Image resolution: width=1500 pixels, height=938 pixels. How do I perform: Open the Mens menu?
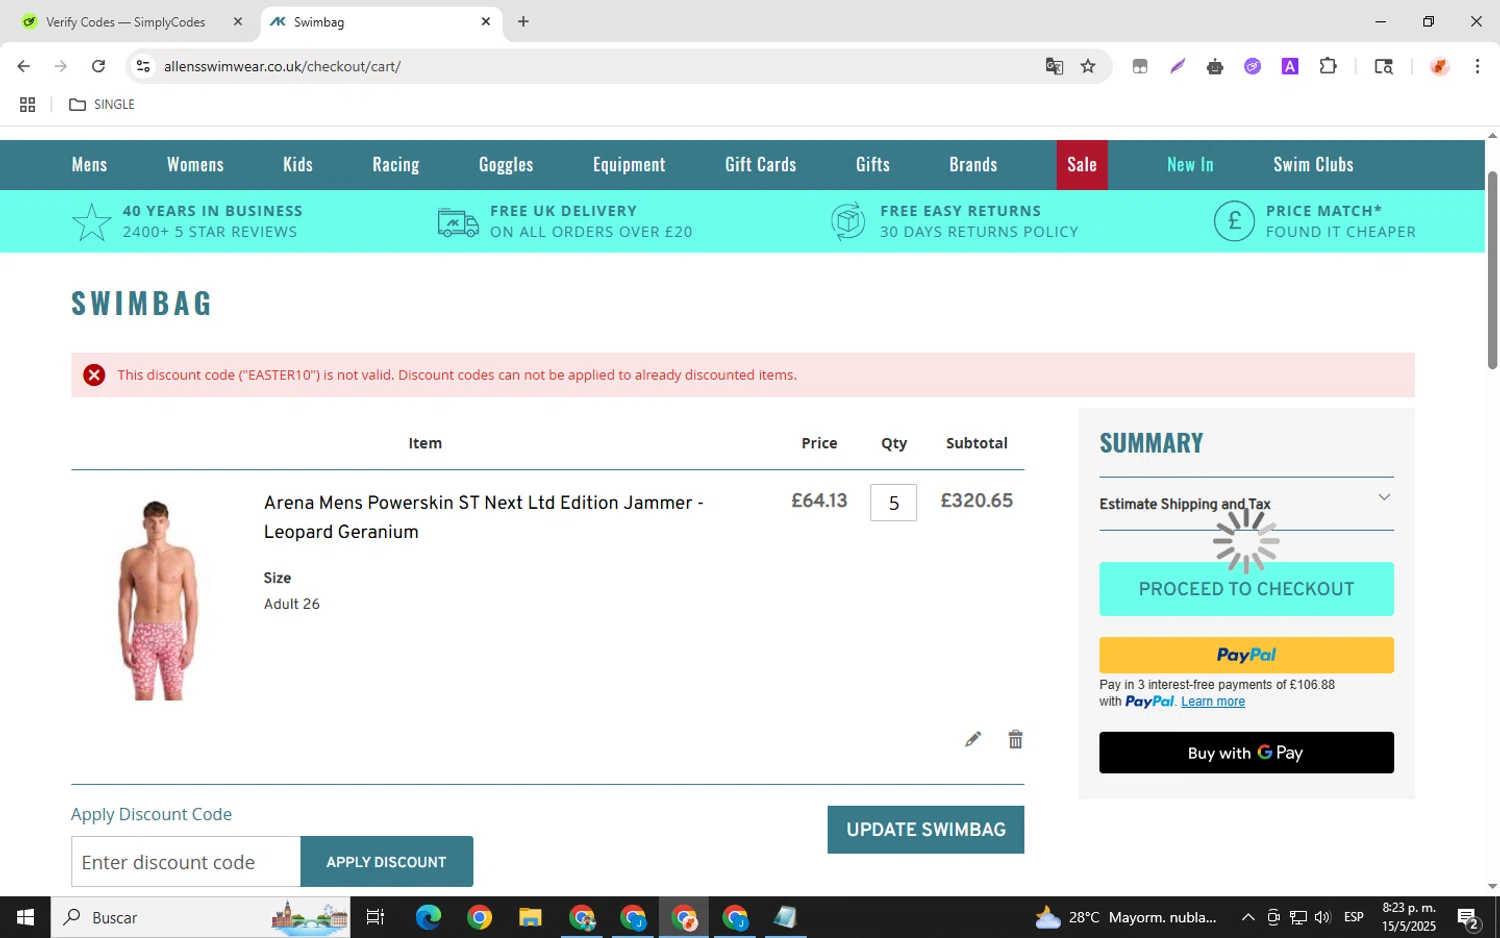pyautogui.click(x=89, y=165)
